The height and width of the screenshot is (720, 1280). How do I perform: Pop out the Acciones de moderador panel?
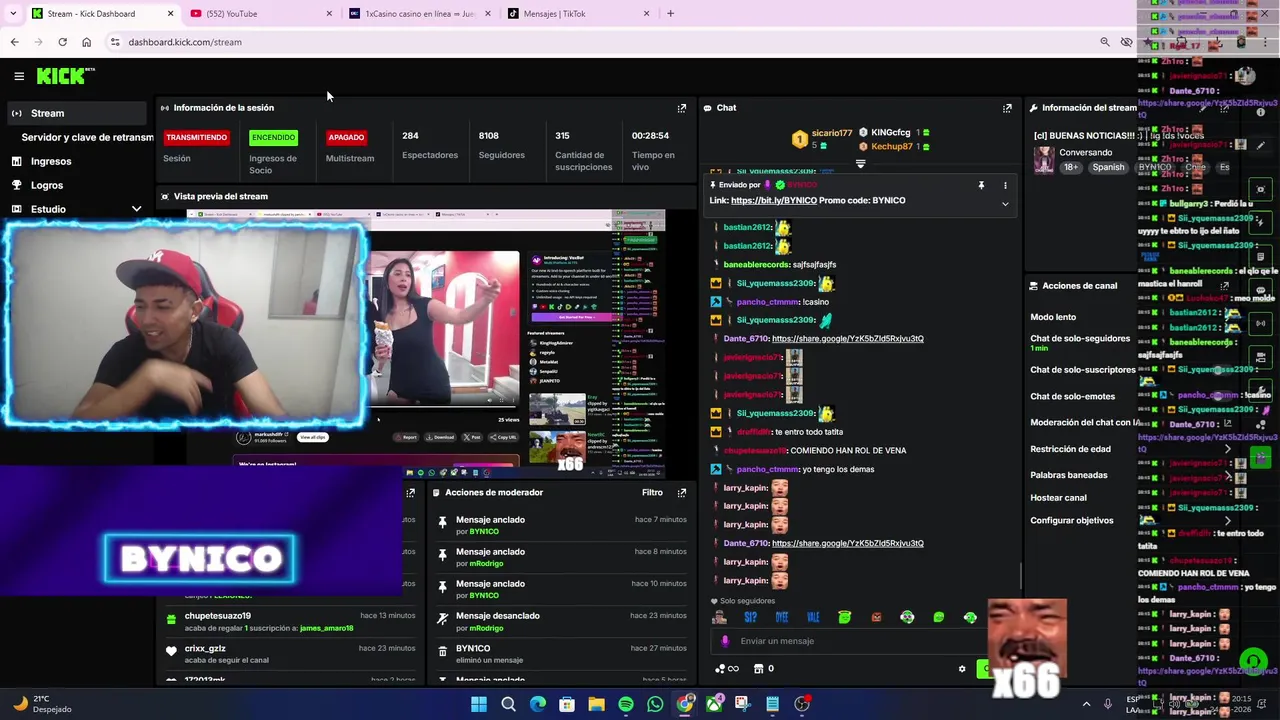click(x=682, y=493)
